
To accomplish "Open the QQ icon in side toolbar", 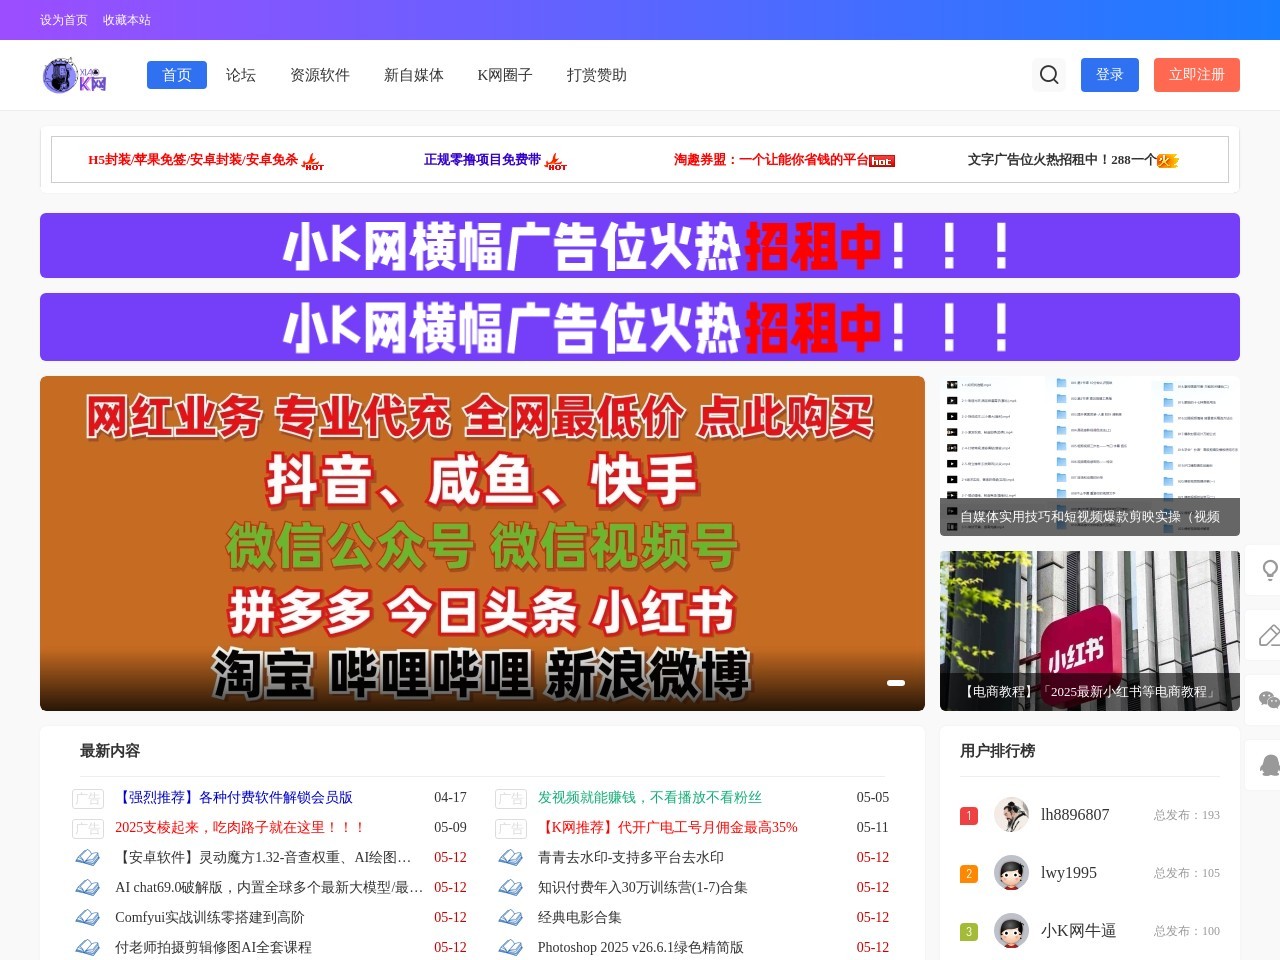I will point(1269,765).
